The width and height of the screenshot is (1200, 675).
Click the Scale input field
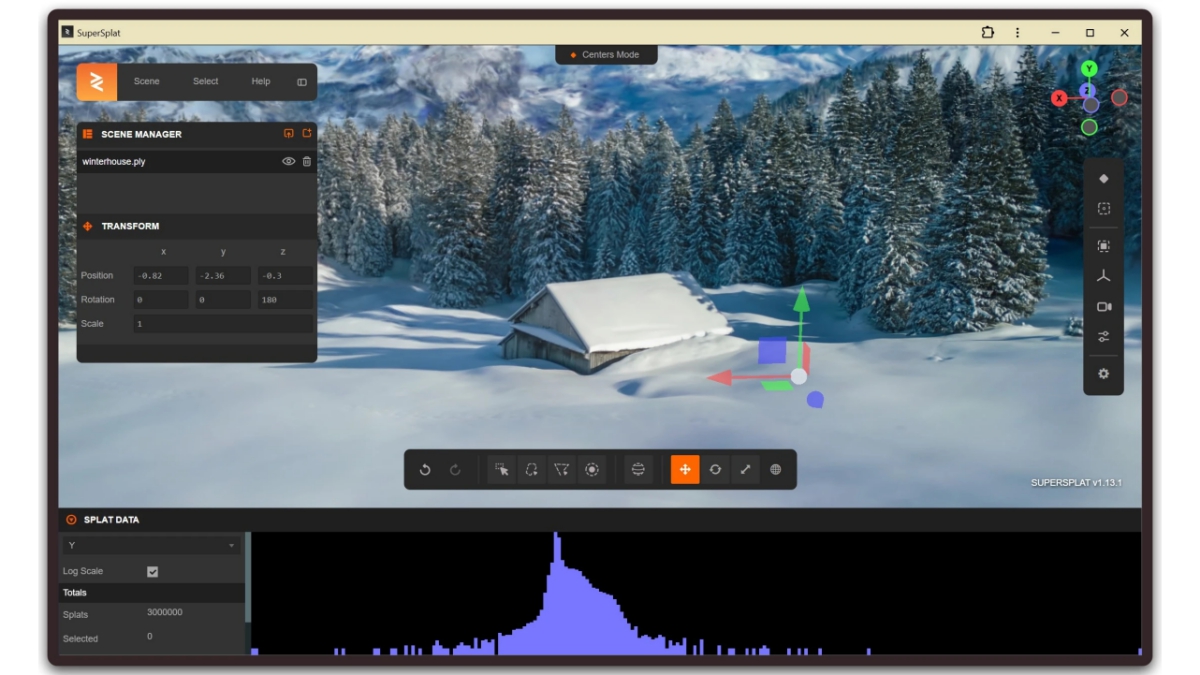tap(223, 324)
